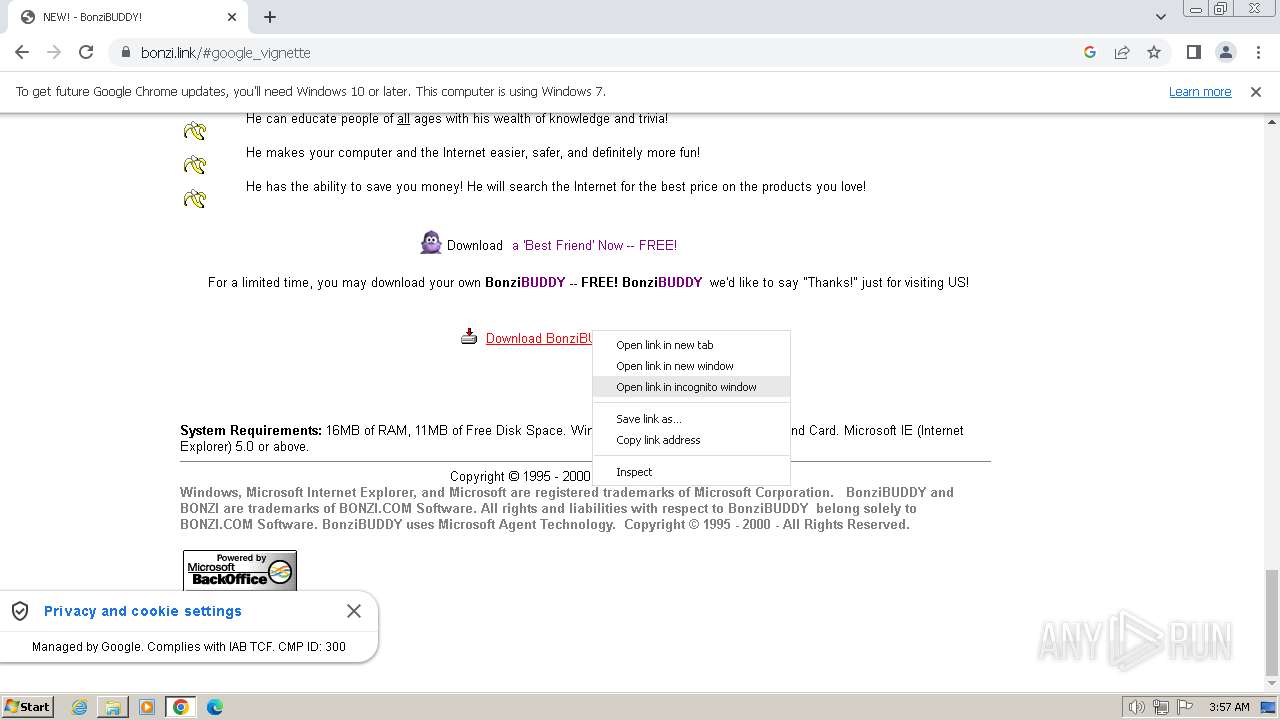The width and height of the screenshot is (1280, 720).
Task: Toggle the side panel
Action: (x=1193, y=52)
